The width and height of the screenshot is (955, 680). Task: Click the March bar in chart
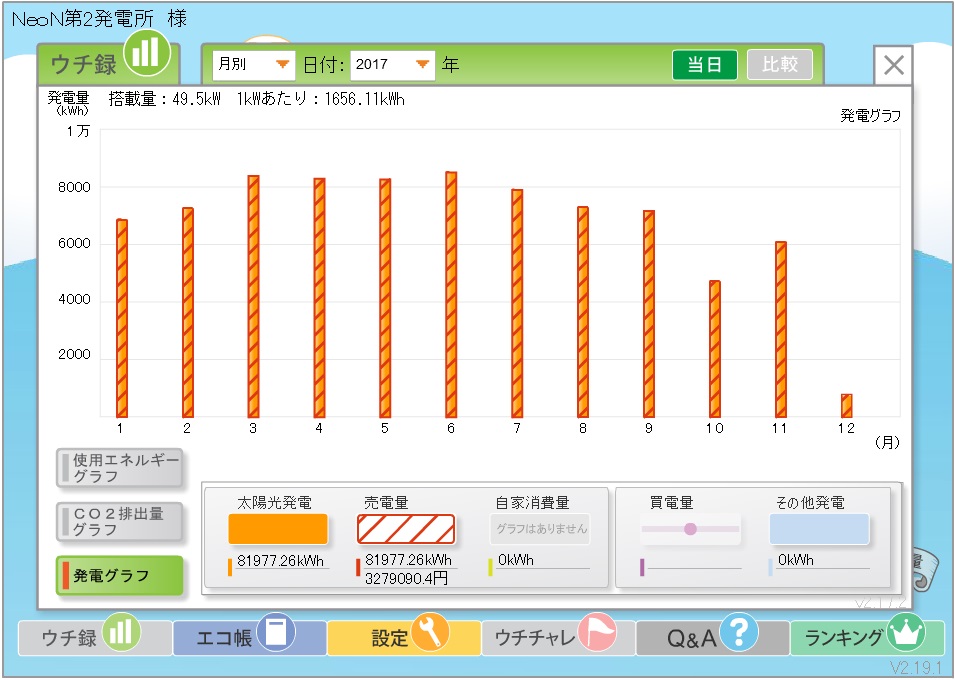coord(253,296)
